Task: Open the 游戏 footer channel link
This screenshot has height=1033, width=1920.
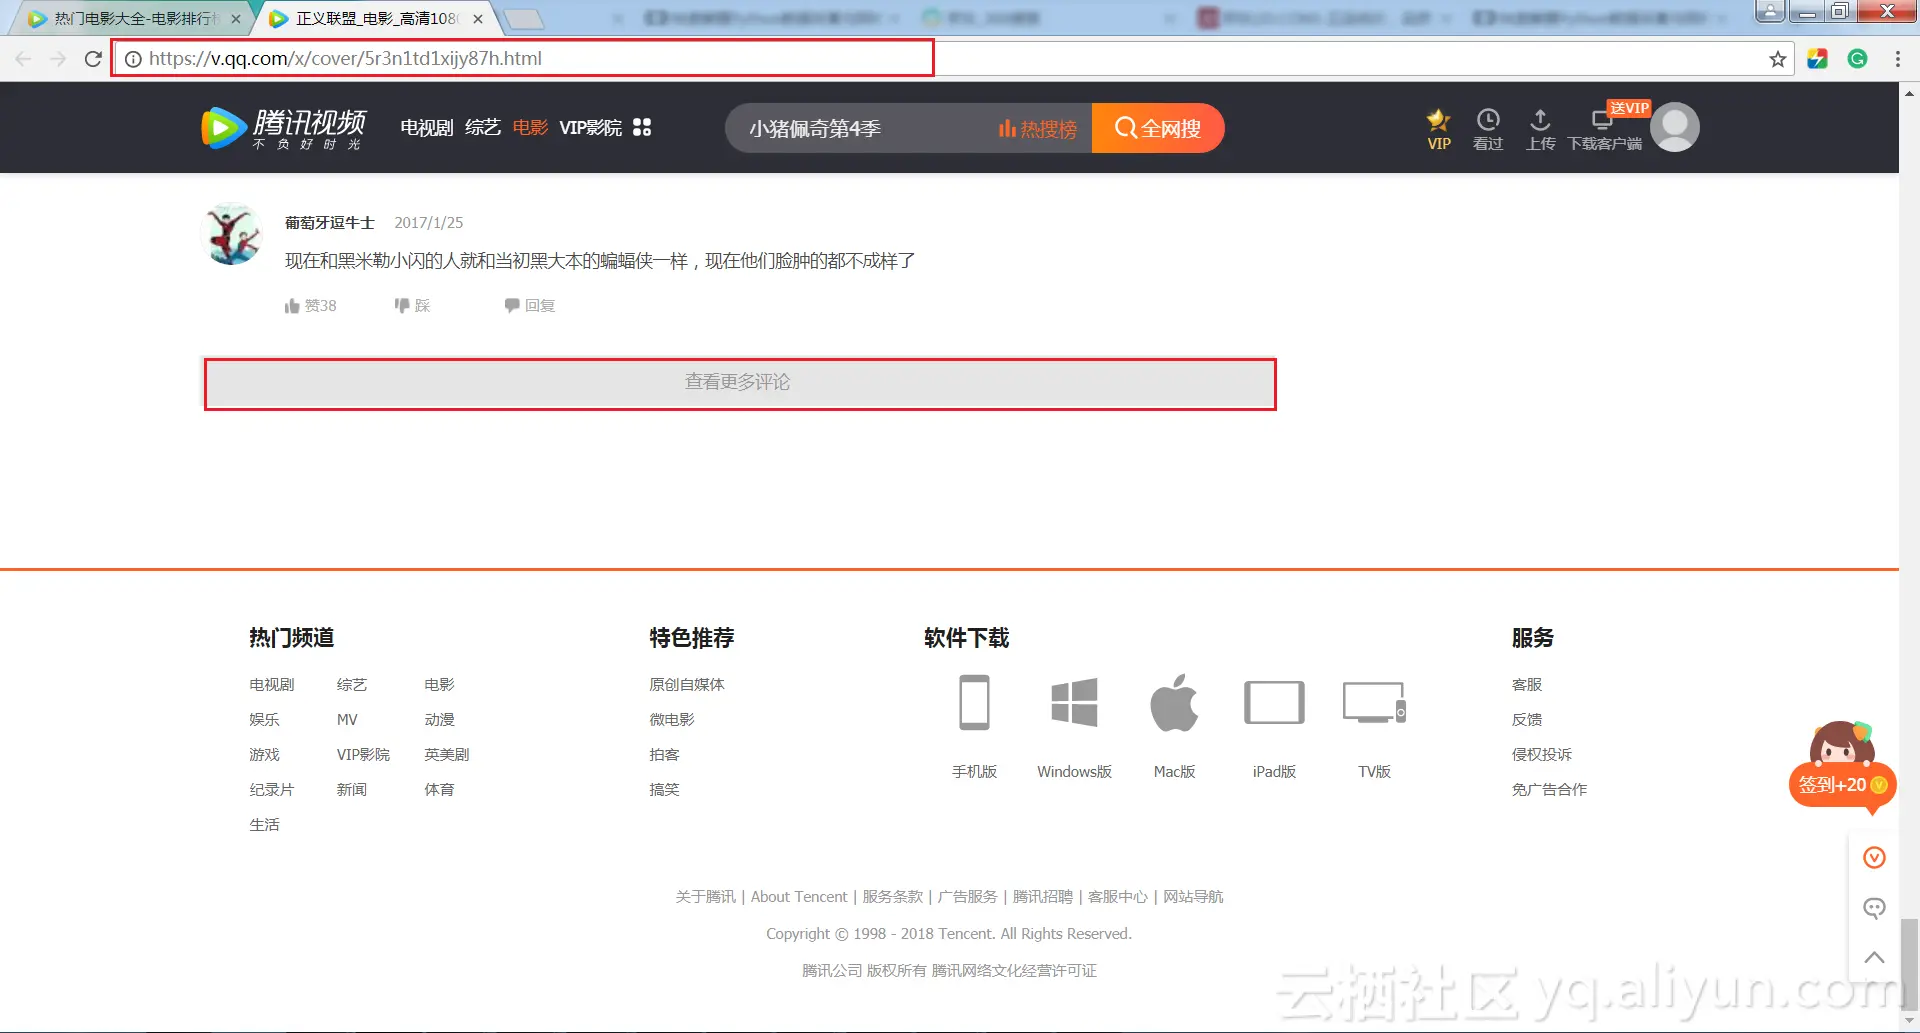Action: [x=264, y=755]
